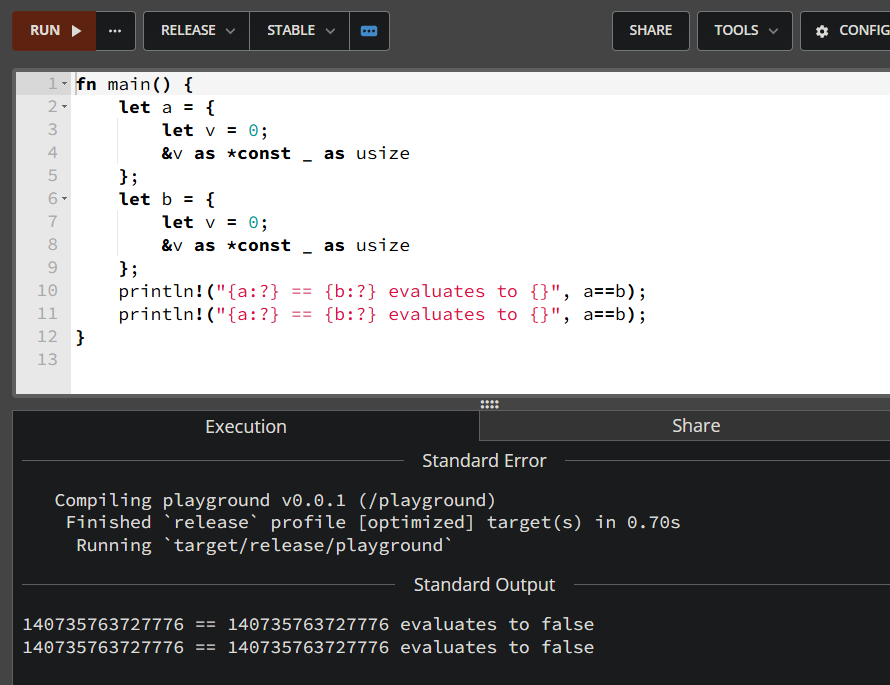
Task: Switch to the Execution output tab
Action: (x=246, y=426)
